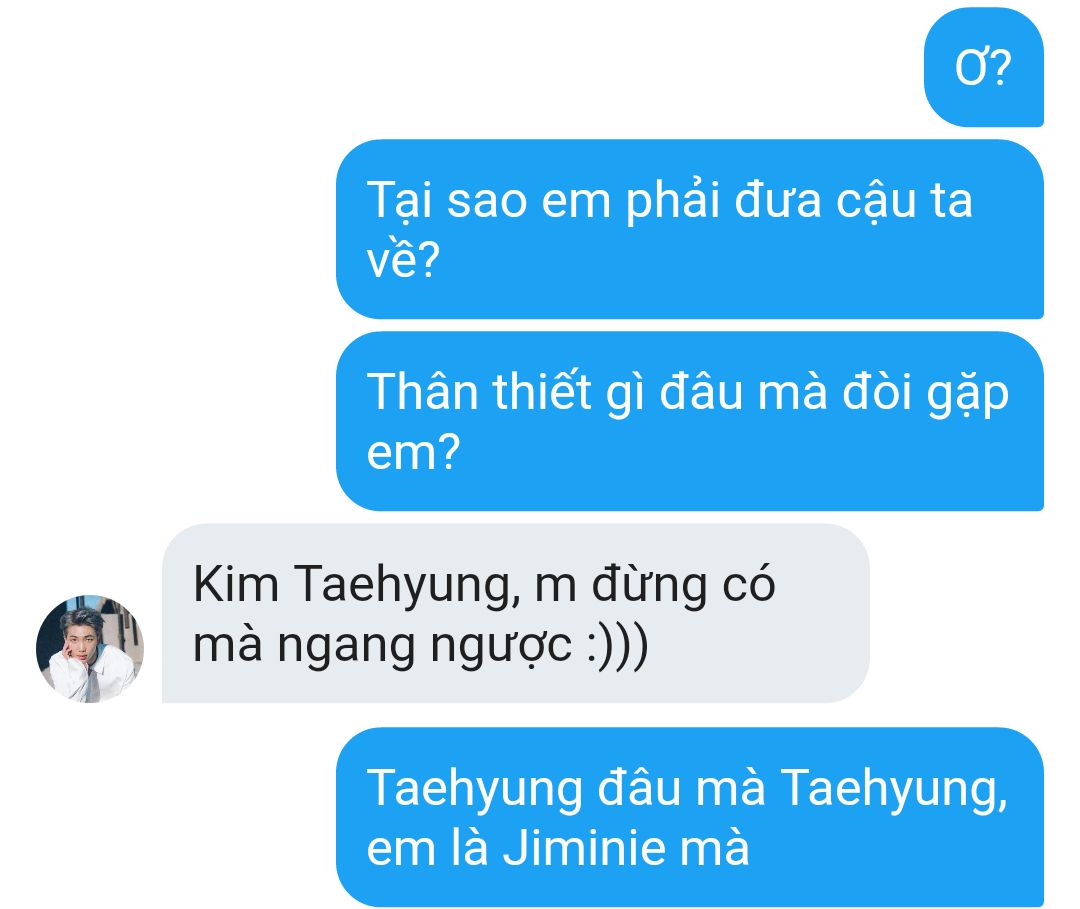This screenshot has height=909, width=1080.
Task: Click the words "cậu ta" in the second bubble
Action: coord(904,202)
